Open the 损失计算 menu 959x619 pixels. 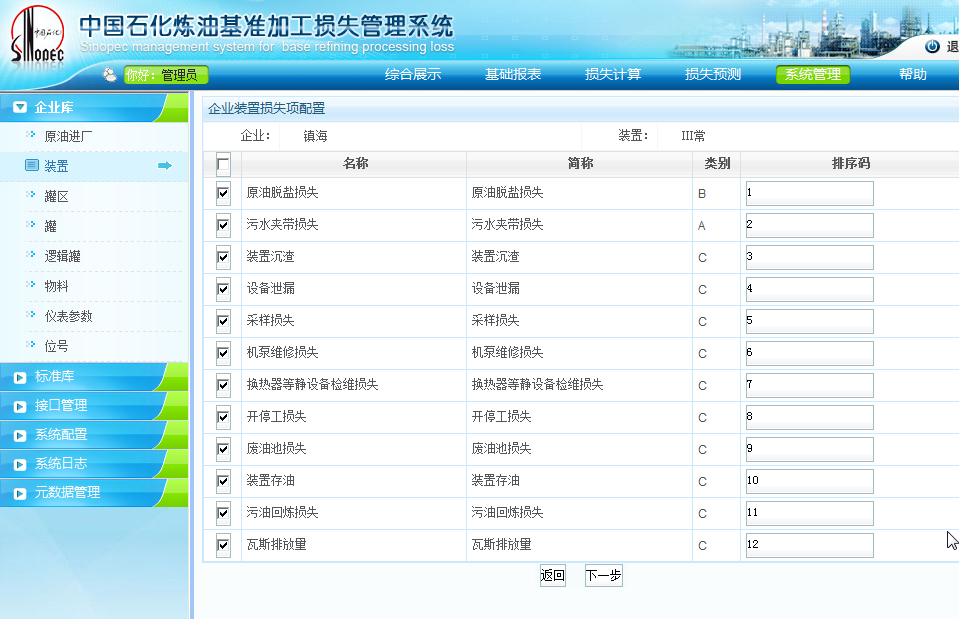pyautogui.click(x=613, y=75)
